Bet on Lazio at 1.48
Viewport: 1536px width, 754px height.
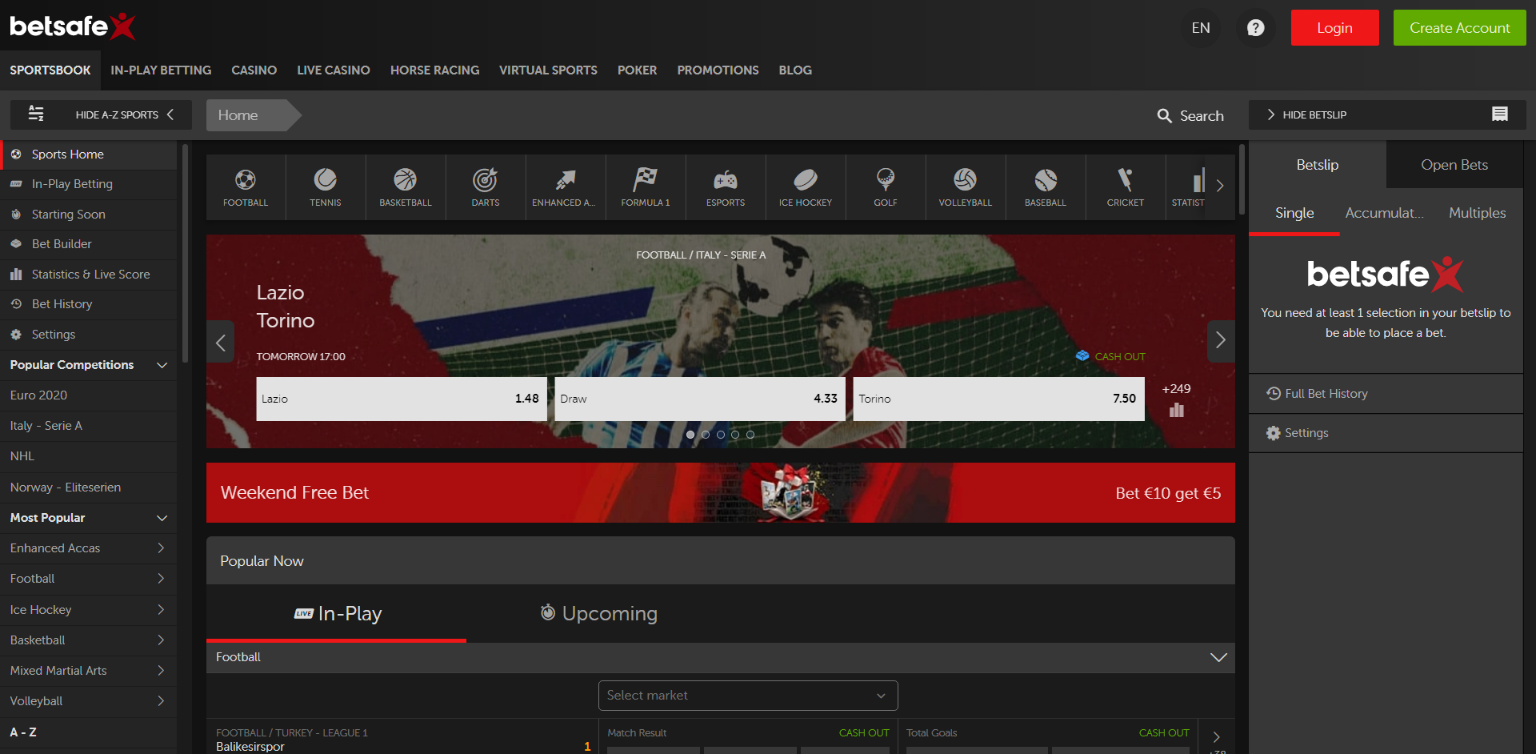coord(401,399)
